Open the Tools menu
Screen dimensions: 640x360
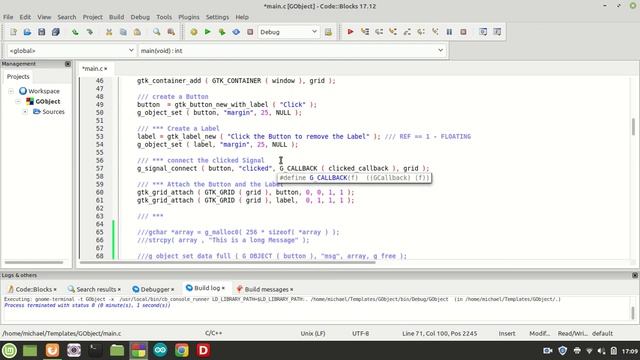(164, 17)
